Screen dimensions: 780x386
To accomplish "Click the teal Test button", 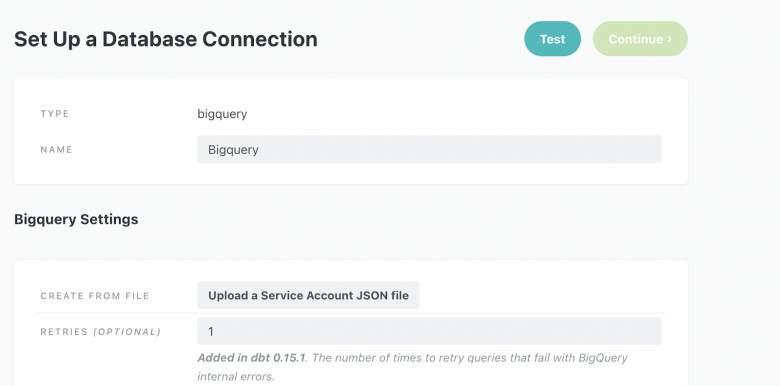I will [552, 39].
